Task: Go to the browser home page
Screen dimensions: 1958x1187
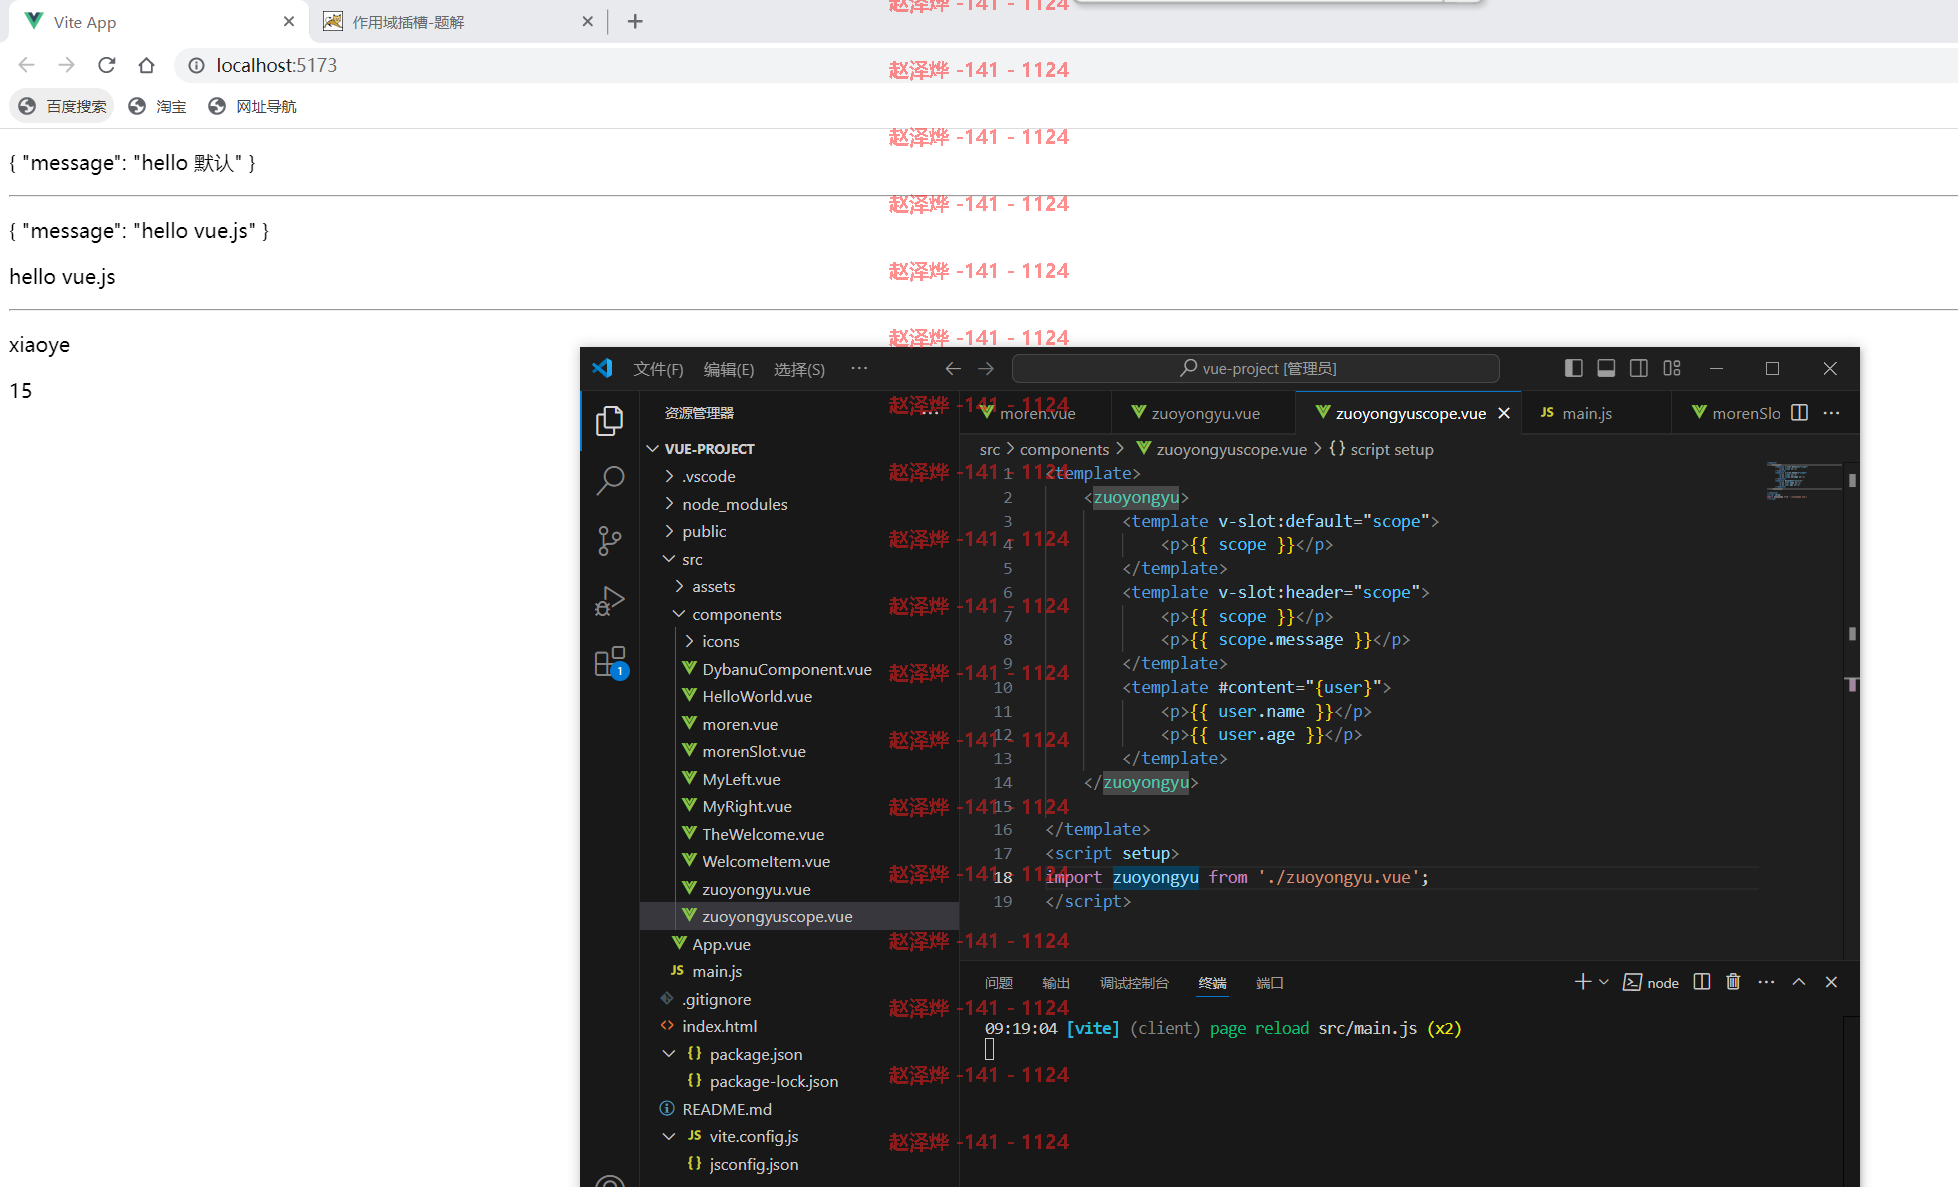Action: pos(147,65)
